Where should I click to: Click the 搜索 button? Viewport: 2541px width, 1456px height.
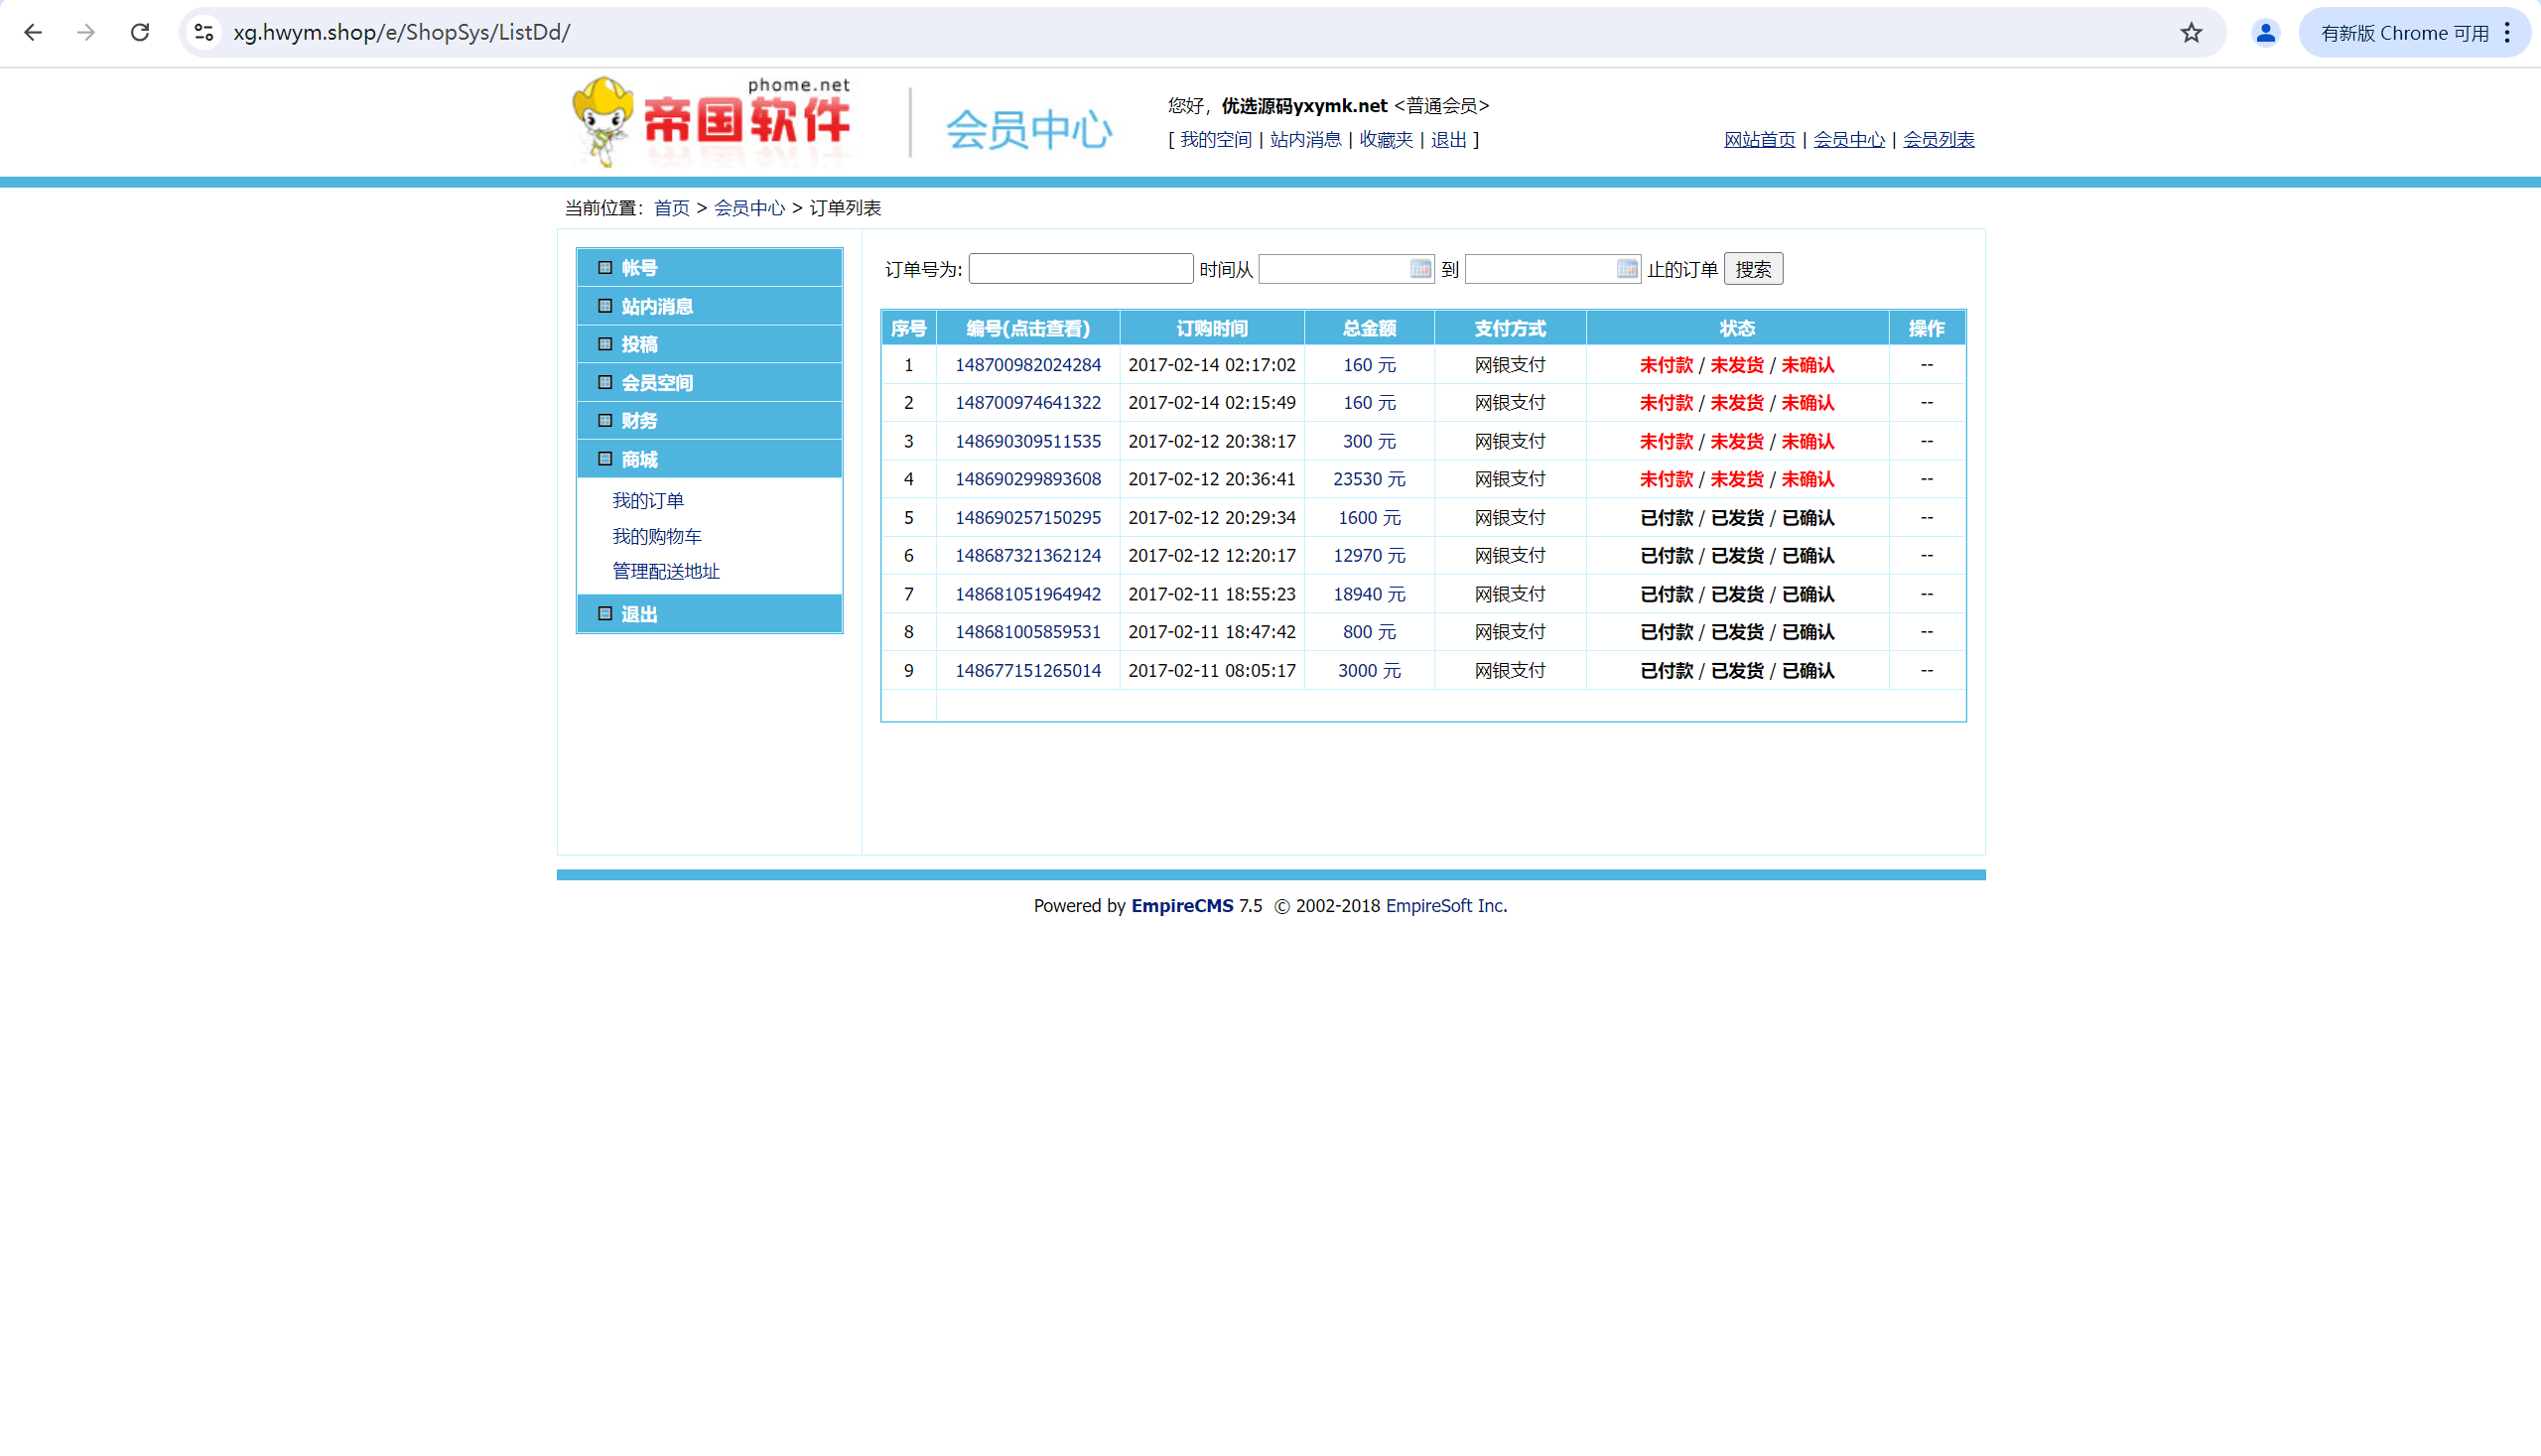click(x=1752, y=268)
